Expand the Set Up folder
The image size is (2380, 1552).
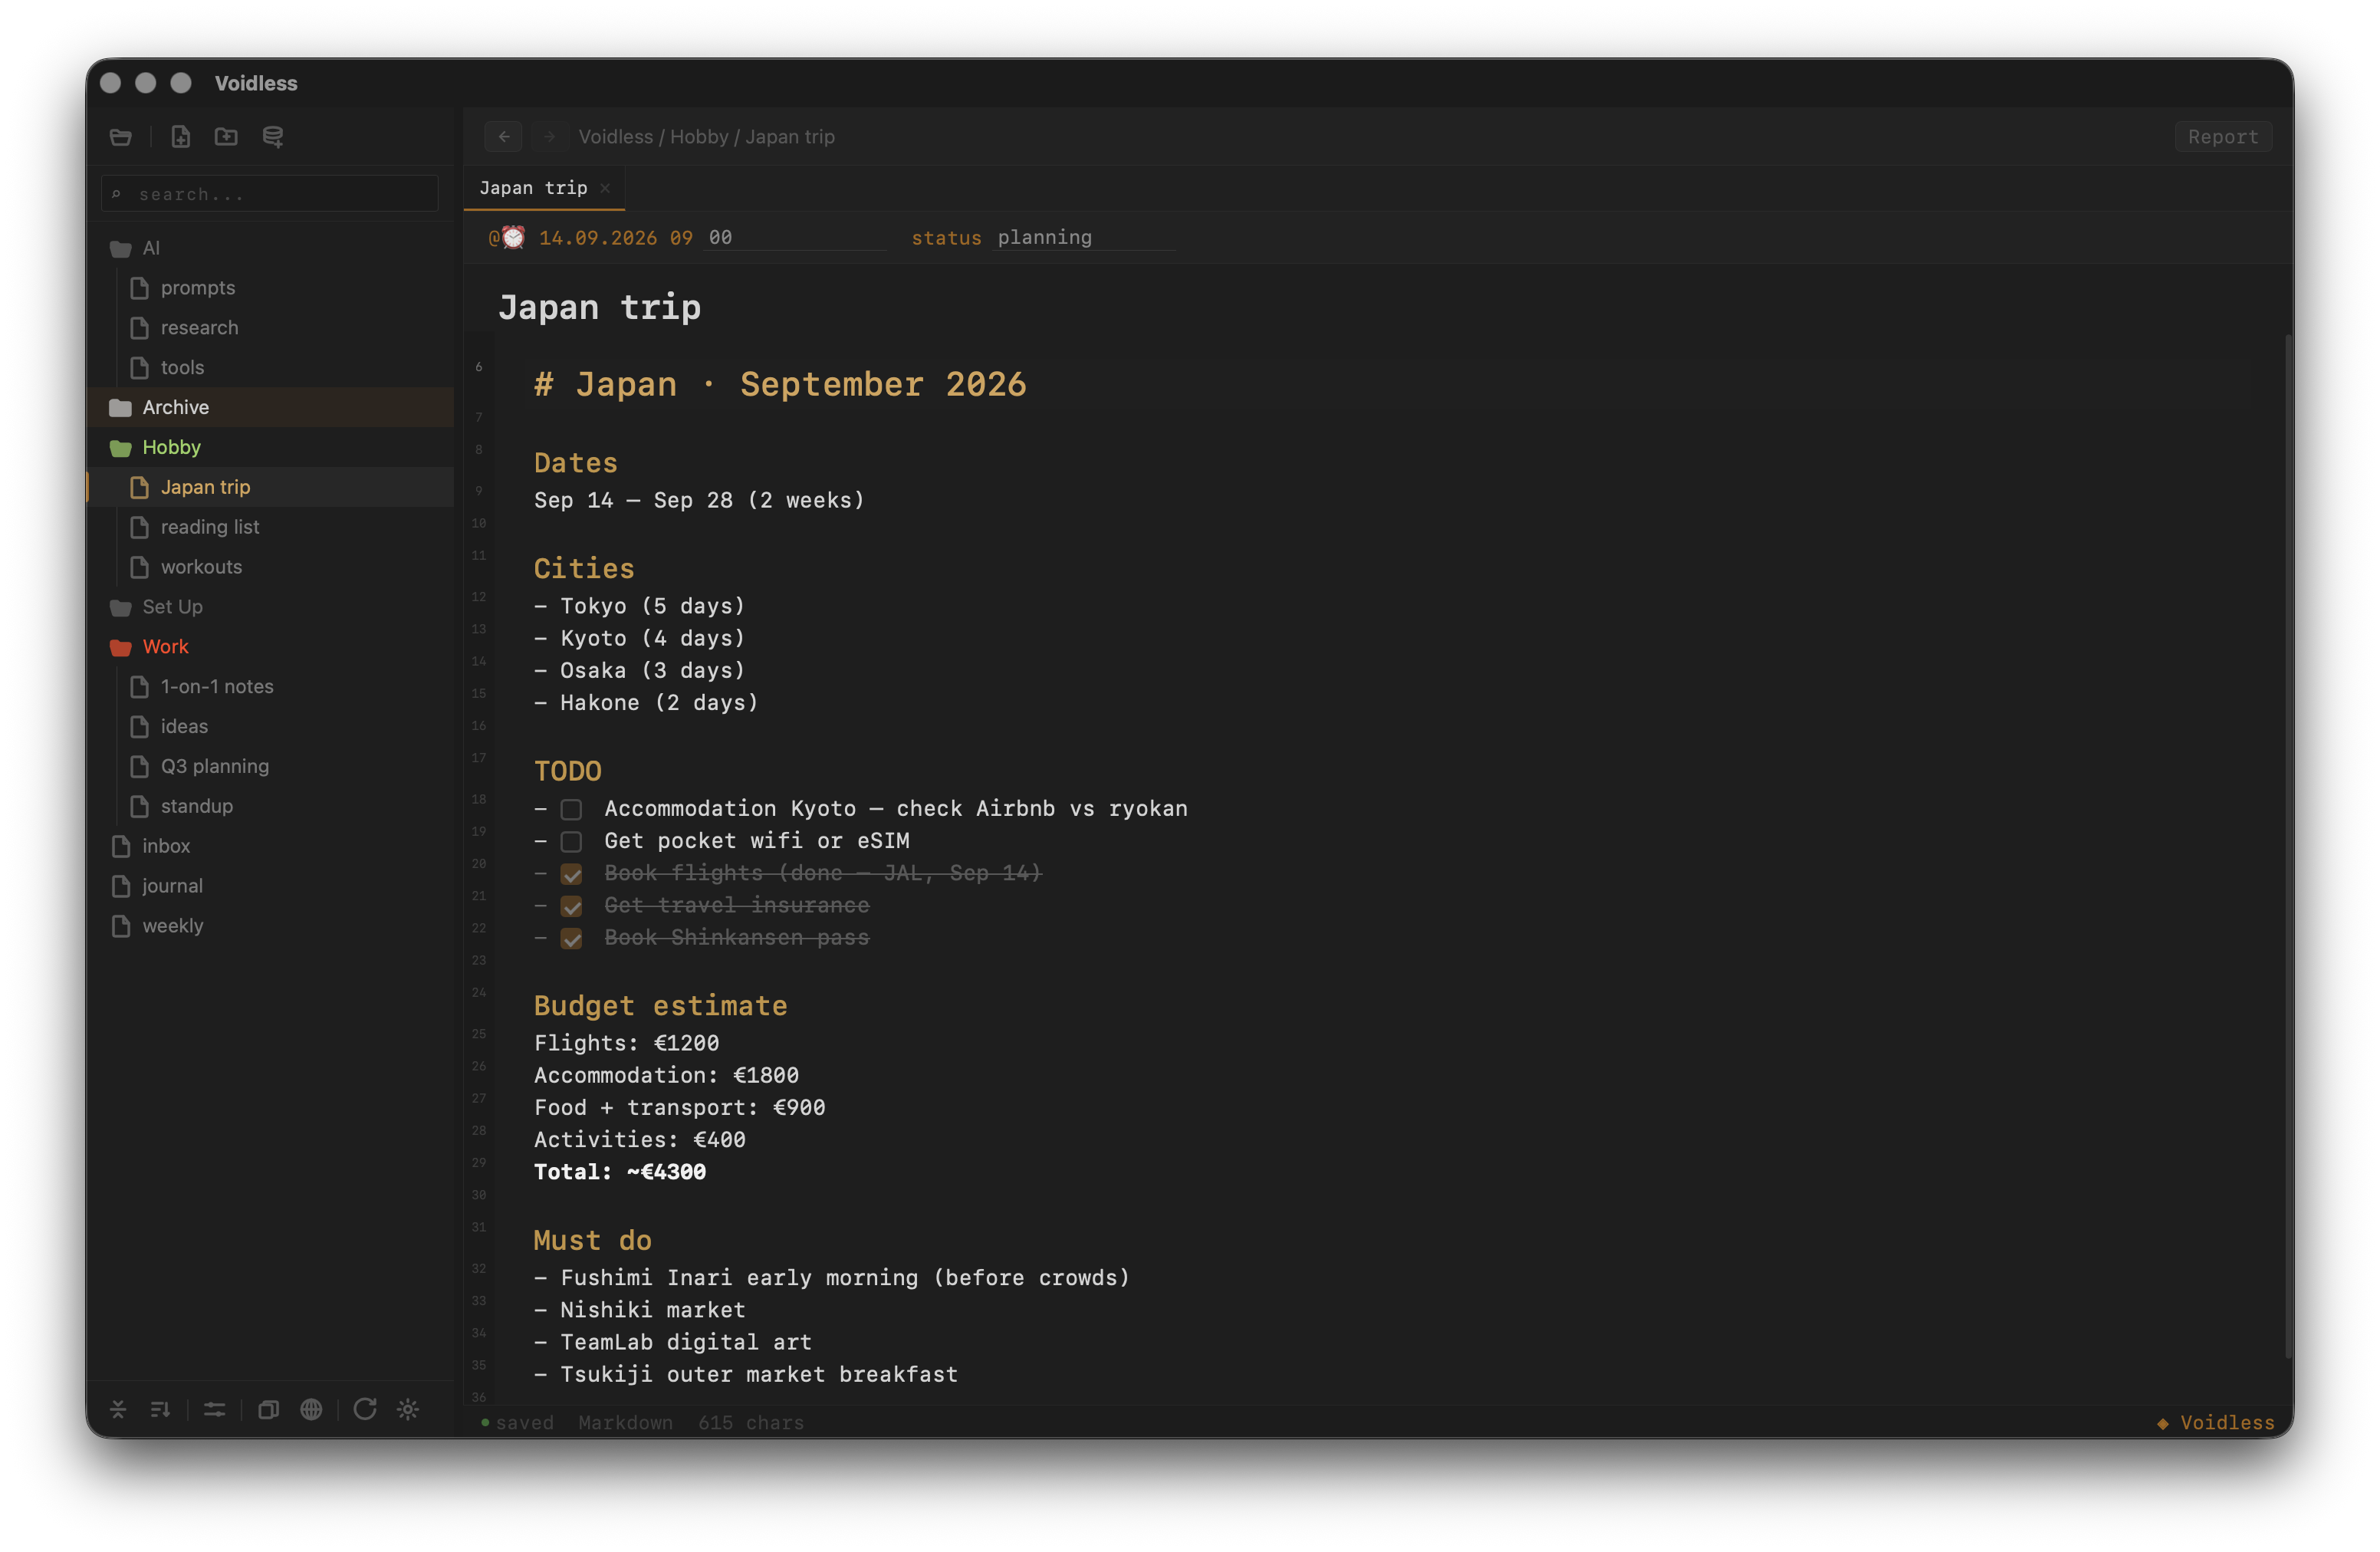[x=270, y=607]
